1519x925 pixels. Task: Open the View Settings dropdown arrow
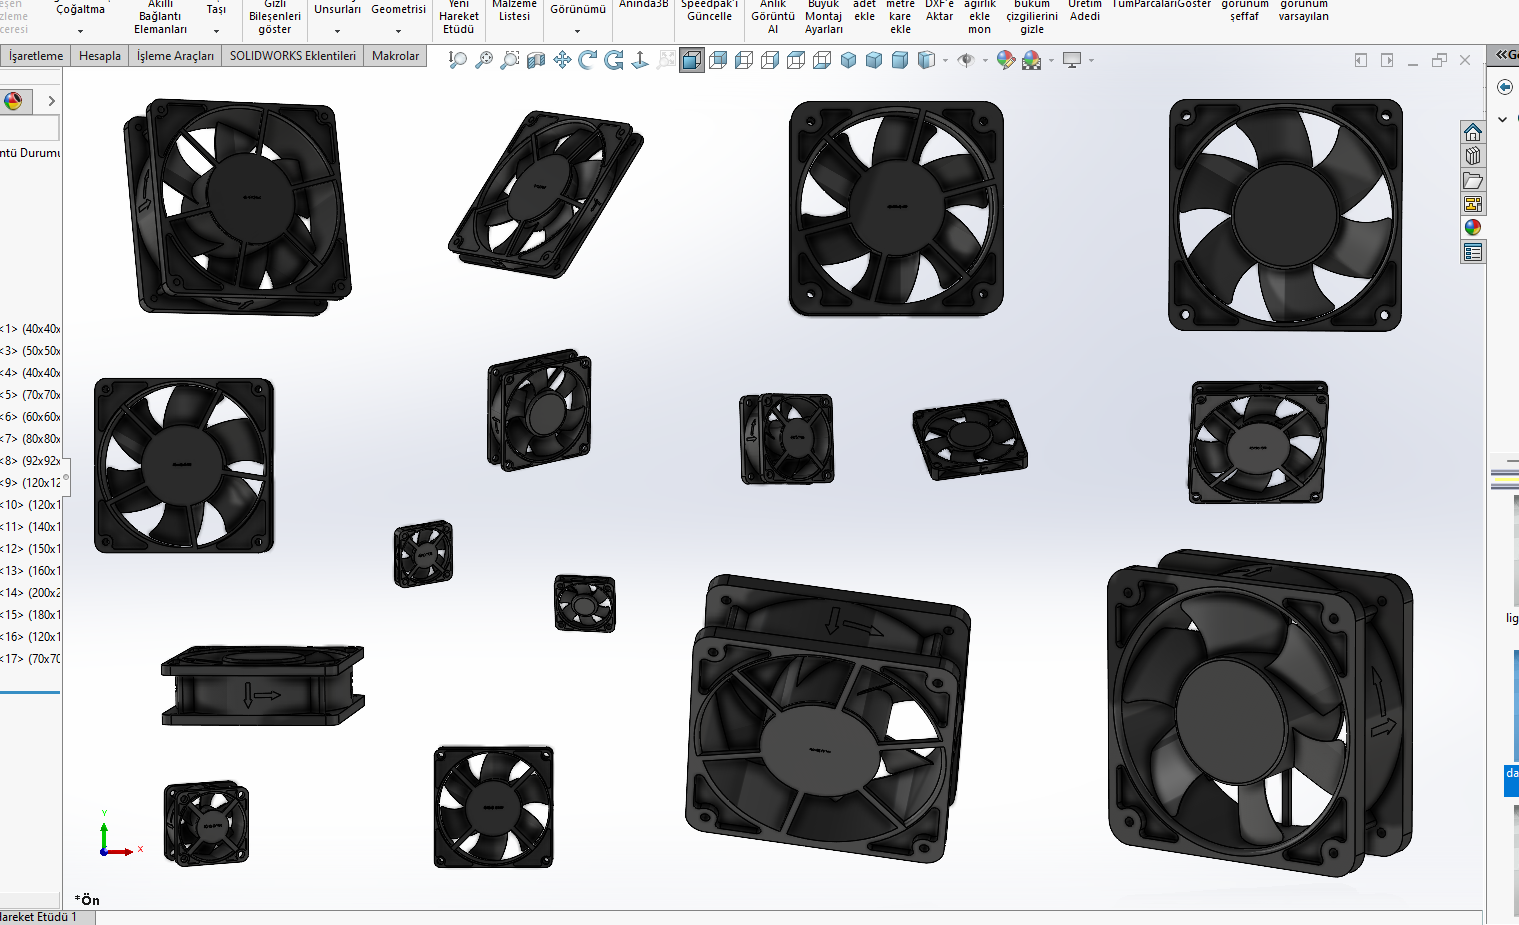point(1091,60)
